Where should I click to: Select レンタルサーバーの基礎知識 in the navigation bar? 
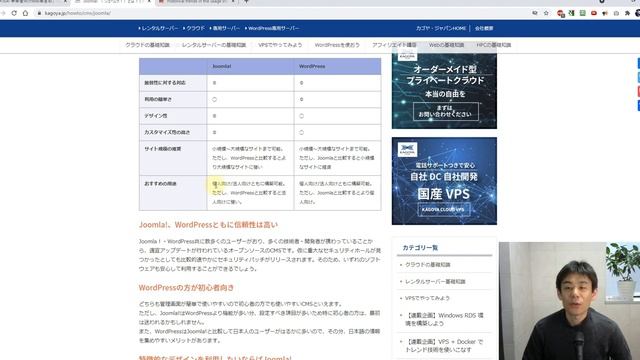(x=214, y=45)
